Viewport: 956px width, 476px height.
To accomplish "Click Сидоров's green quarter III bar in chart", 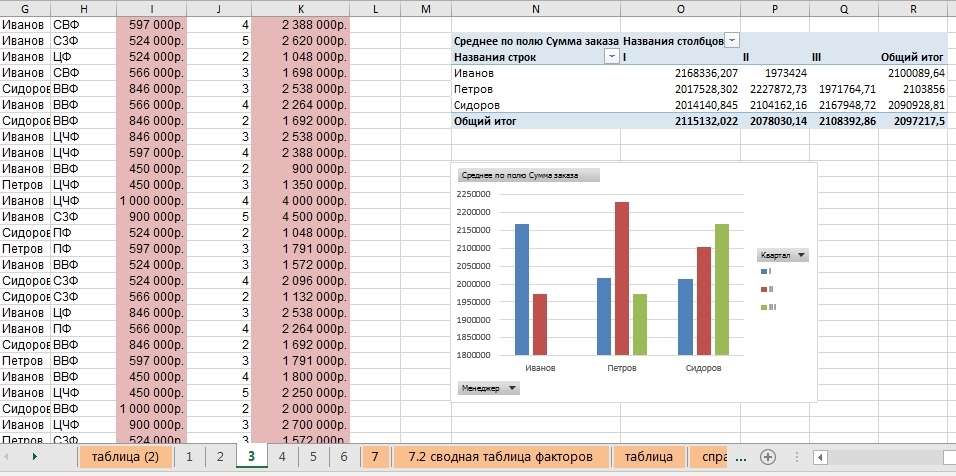I will tap(721, 290).
